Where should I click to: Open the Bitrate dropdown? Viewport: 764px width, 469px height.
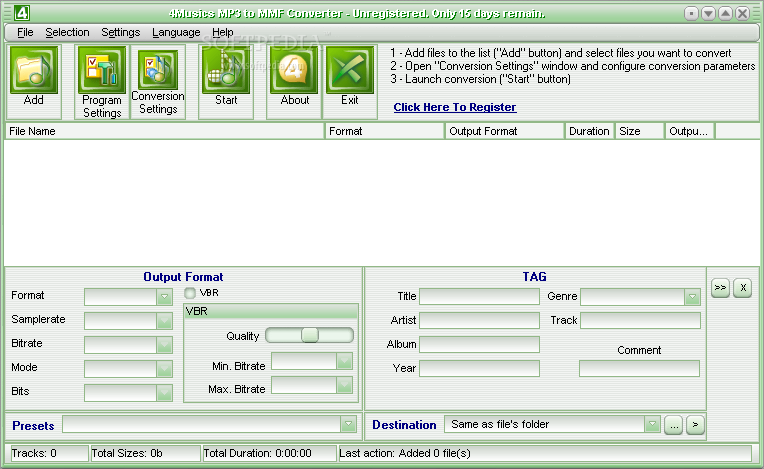click(x=165, y=345)
